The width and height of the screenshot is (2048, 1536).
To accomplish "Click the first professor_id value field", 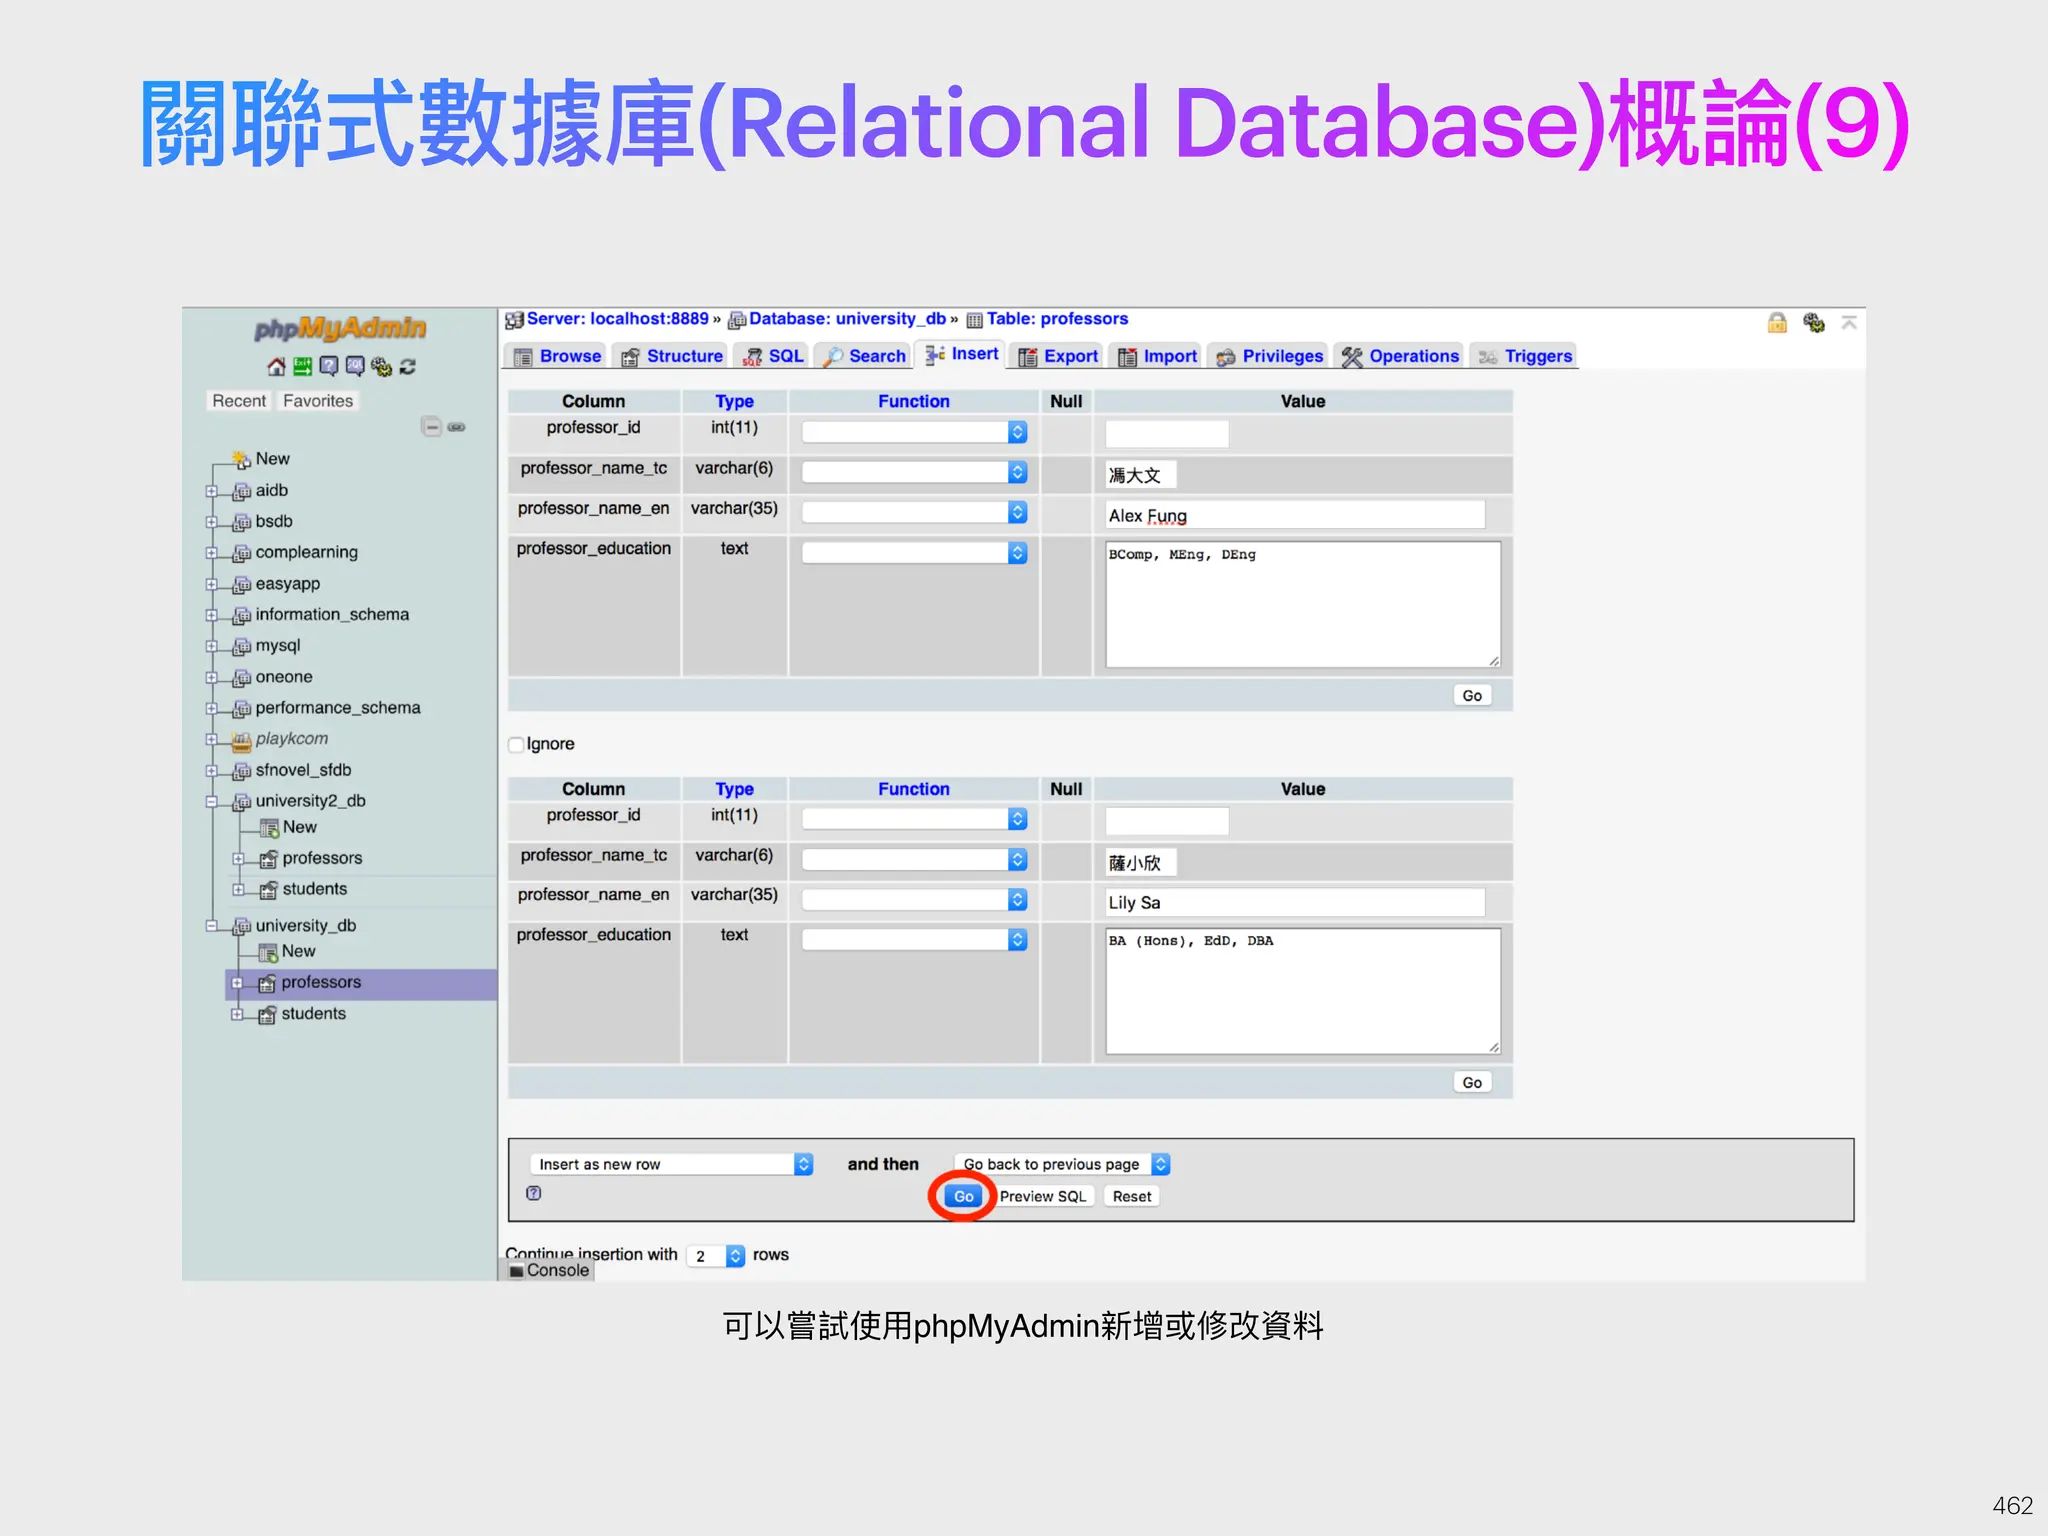I will pyautogui.click(x=1166, y=434).
